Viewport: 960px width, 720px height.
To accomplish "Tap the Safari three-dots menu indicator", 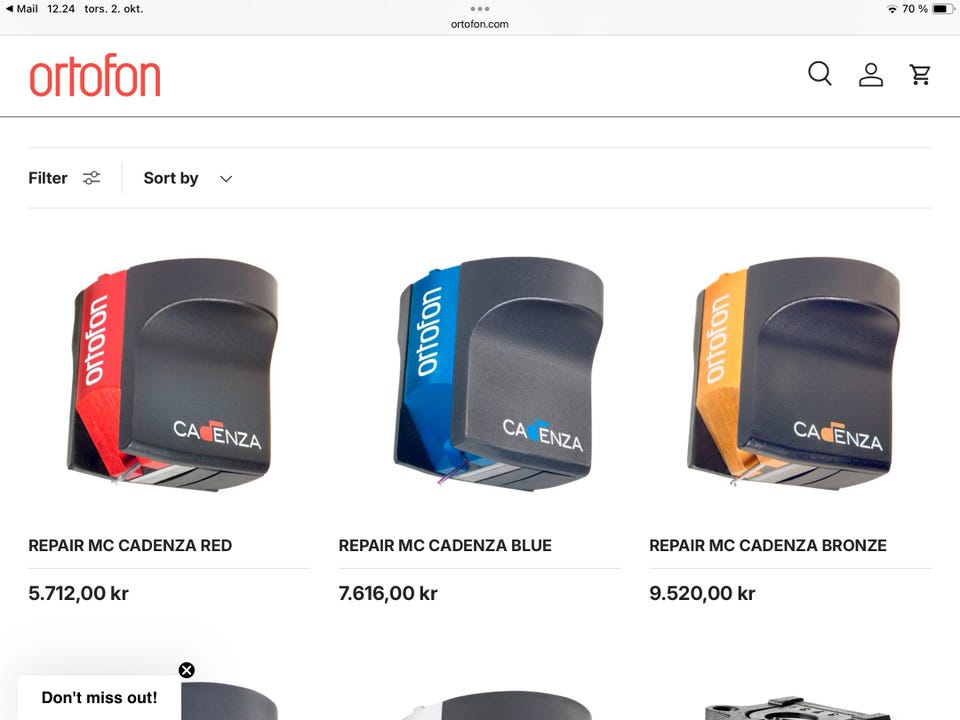I will tap(479, 9).
